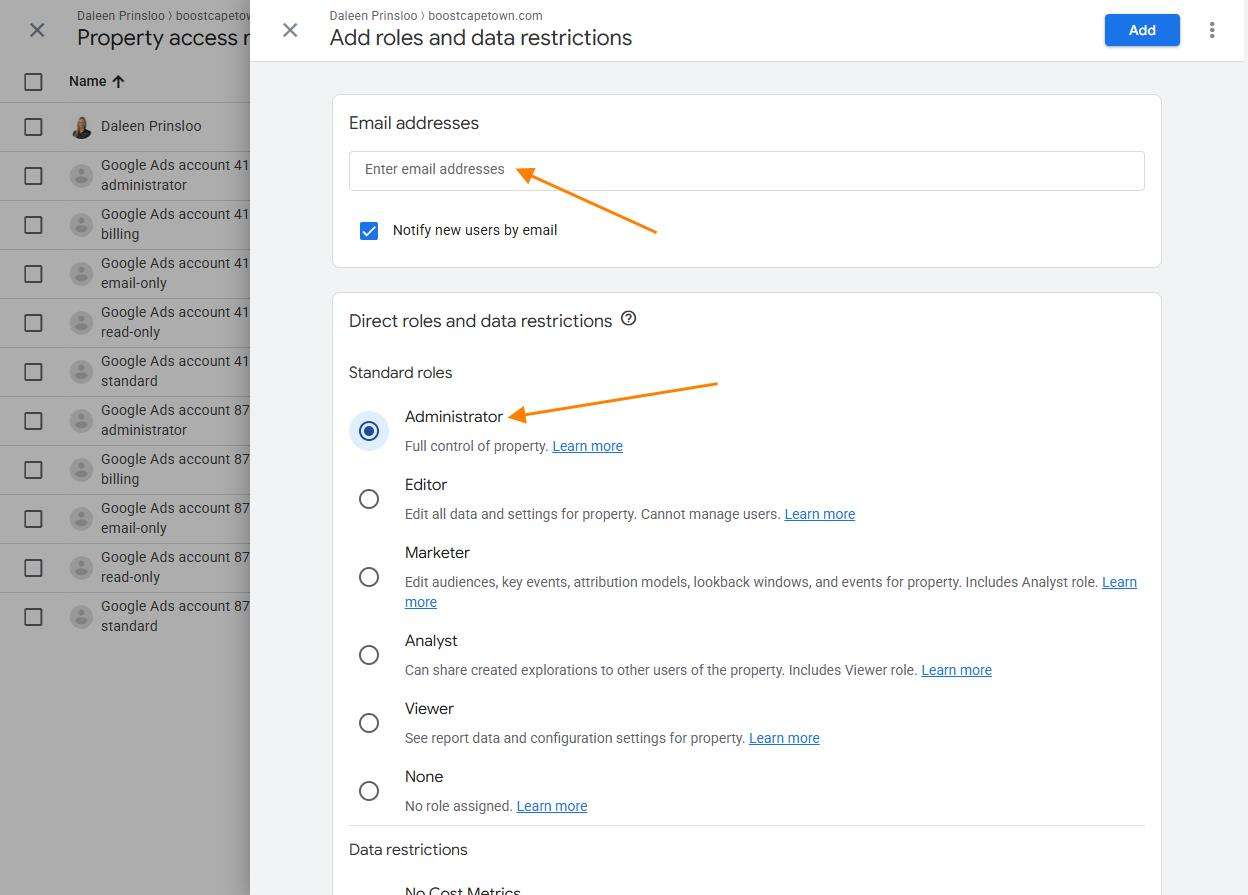Image resolution: width=1248 pixels, height=895 pixels.
Task: Check box for Google Ads account 87 administrator
Action: (33, 421)
